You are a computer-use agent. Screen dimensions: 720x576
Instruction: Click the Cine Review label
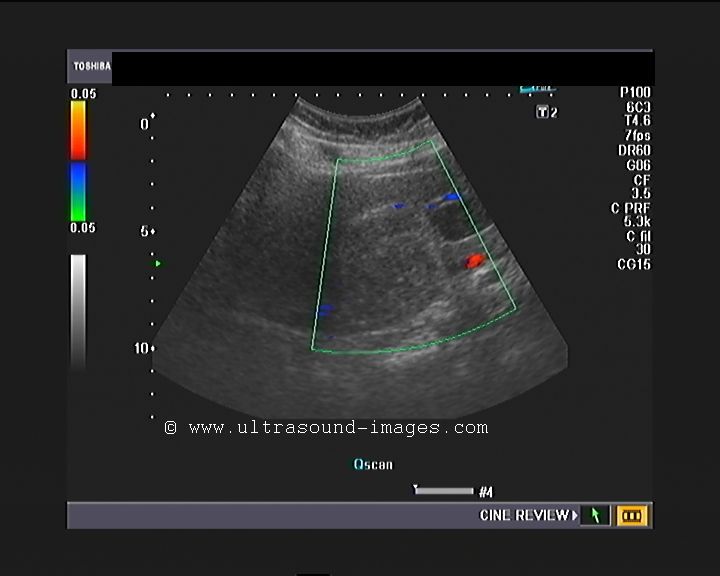click(524, 516)
